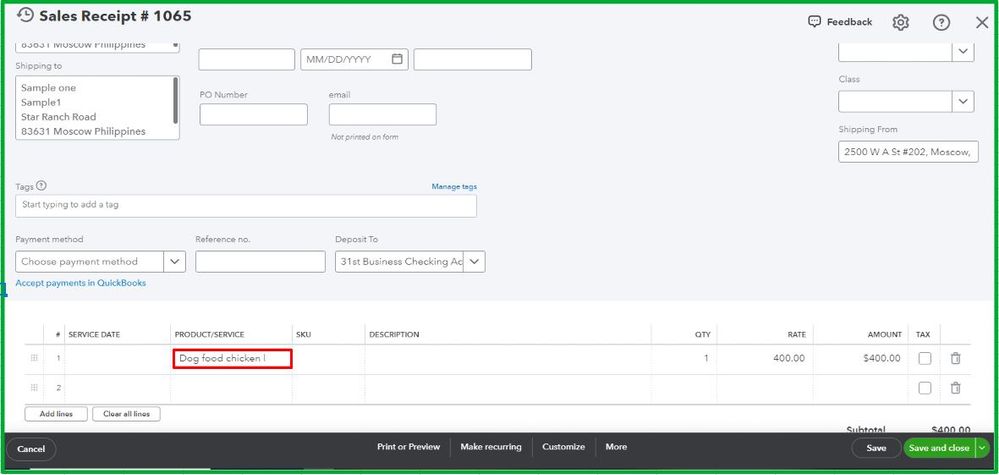Tick the tax checkbox for line 1
Image resolution: width=999 pixels, height=475 pixels.
(x=924, y=358)
